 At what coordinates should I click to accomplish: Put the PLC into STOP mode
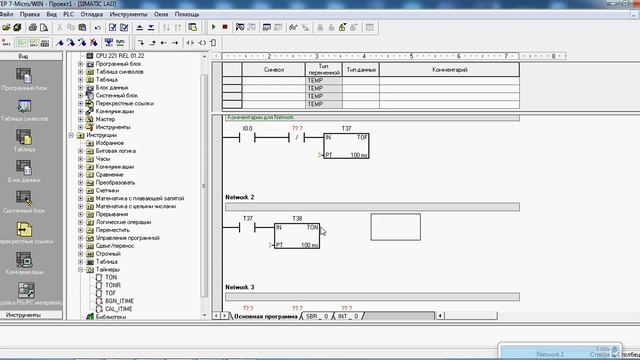[x=224, y=27]
